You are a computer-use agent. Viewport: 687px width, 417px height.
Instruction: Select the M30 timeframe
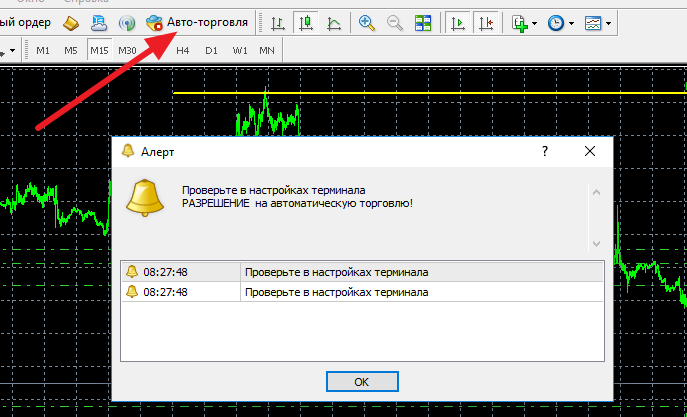click(127, 51)
